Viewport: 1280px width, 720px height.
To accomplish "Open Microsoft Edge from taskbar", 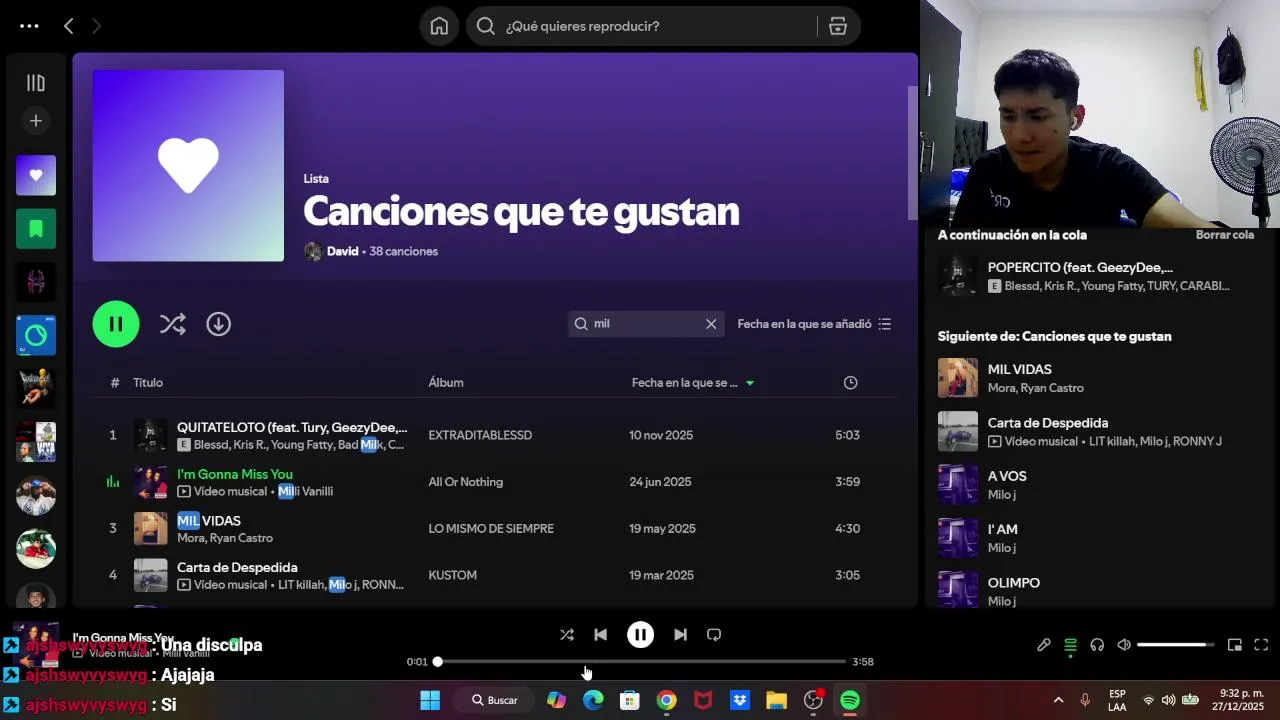I will tap(593, 700).
